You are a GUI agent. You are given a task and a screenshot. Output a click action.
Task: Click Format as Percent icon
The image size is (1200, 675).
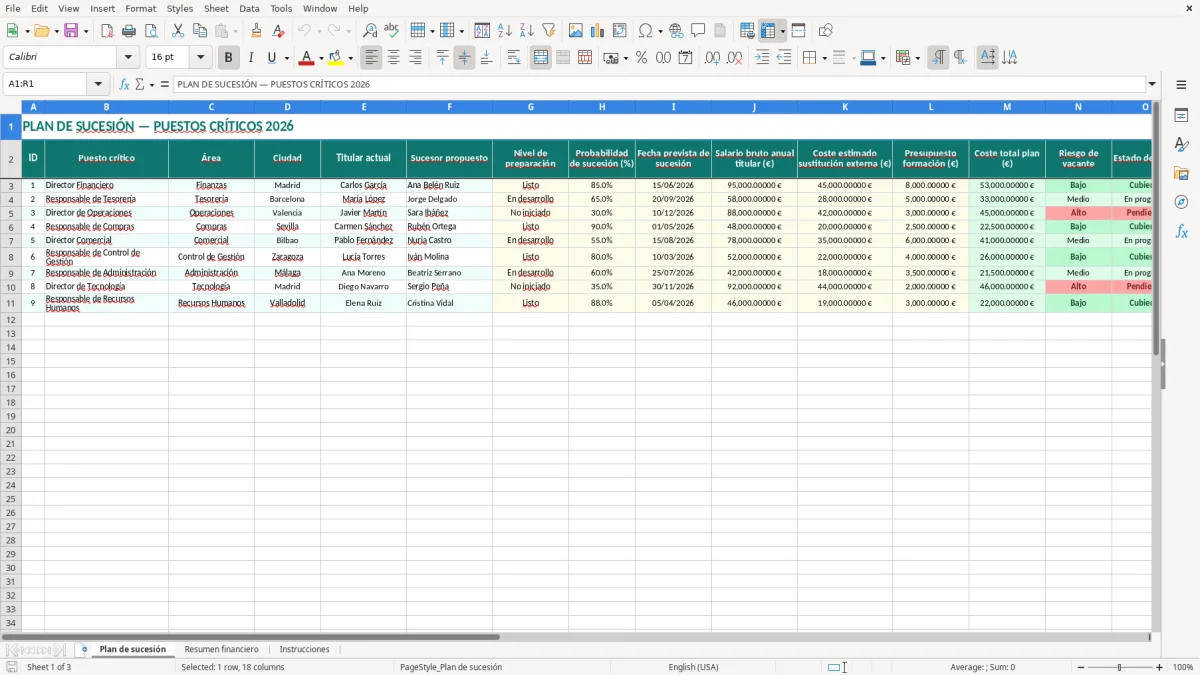[642, 58]
